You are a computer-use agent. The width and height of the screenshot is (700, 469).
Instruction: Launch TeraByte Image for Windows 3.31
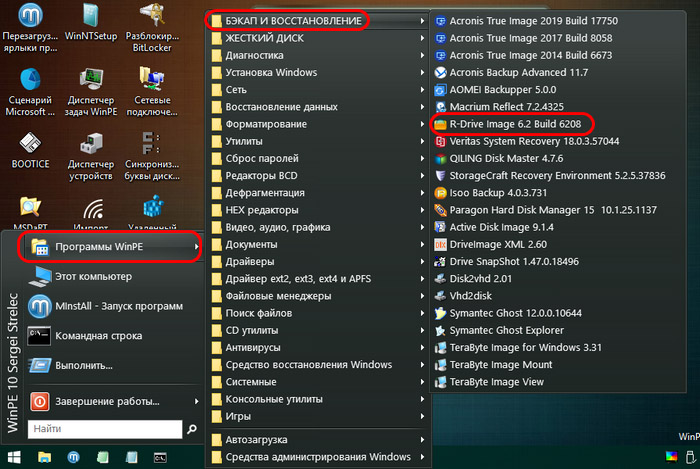(x=518, y=347)
